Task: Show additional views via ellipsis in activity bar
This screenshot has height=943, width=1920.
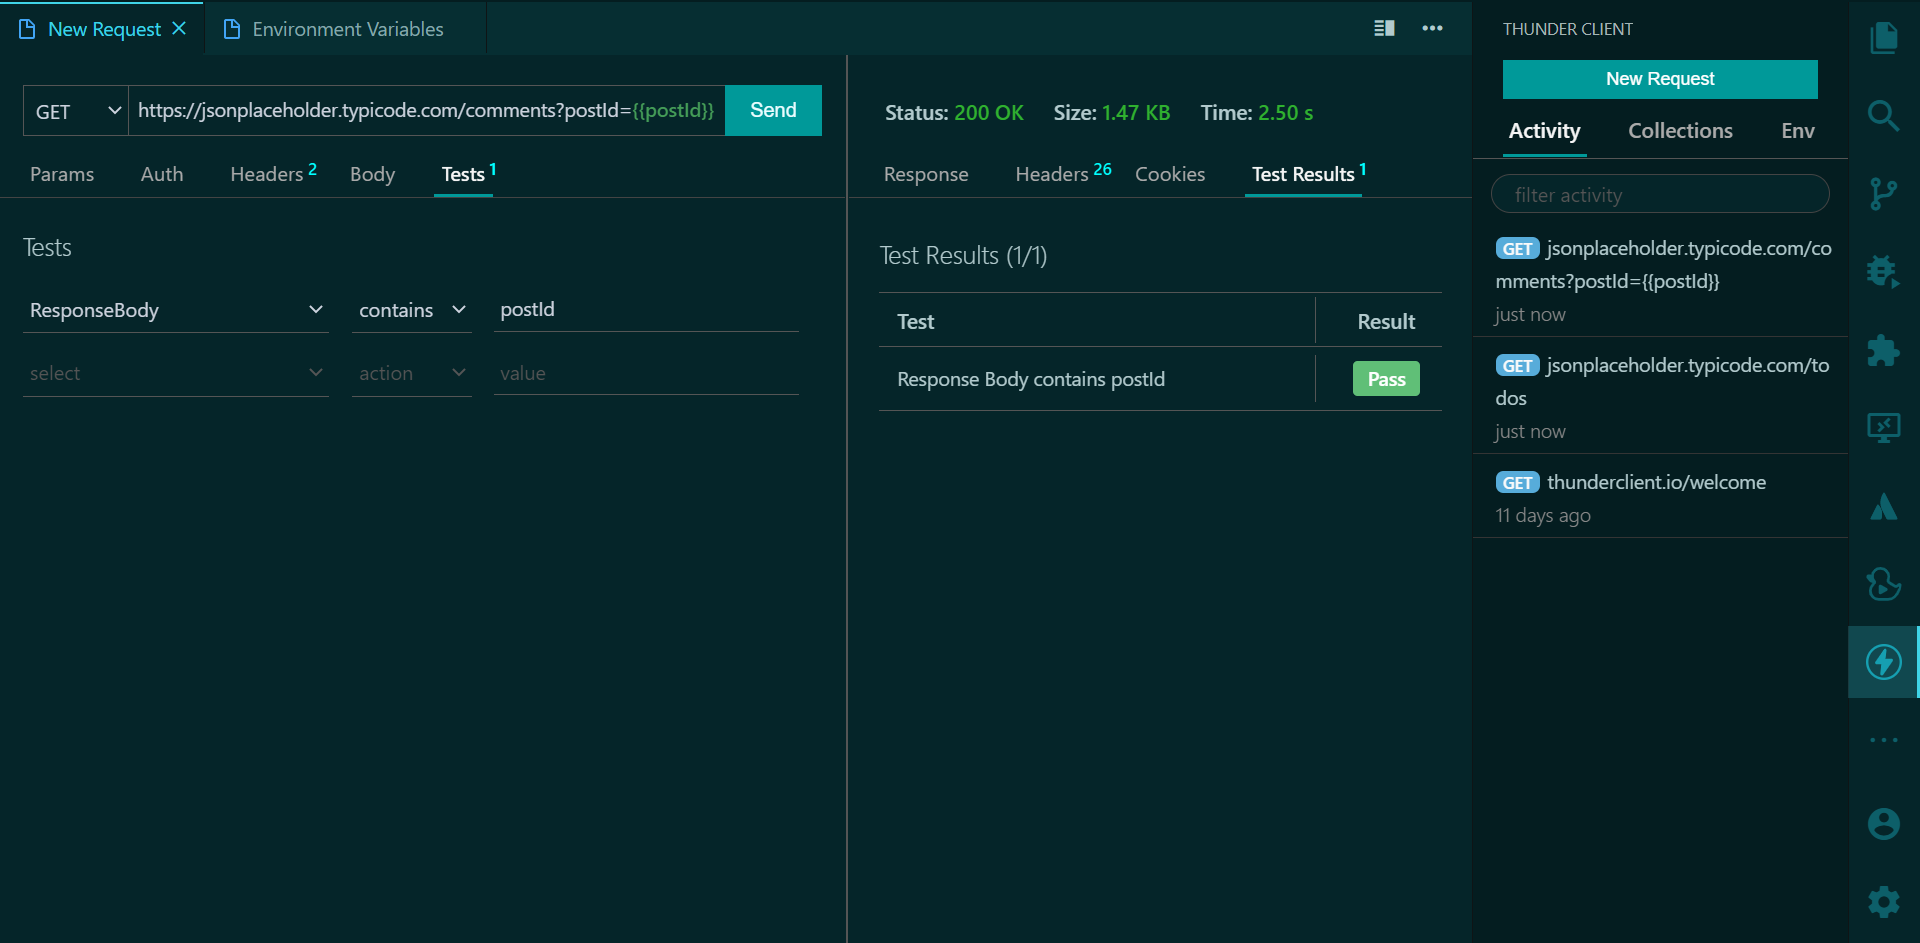Action: pos(1884,740)
